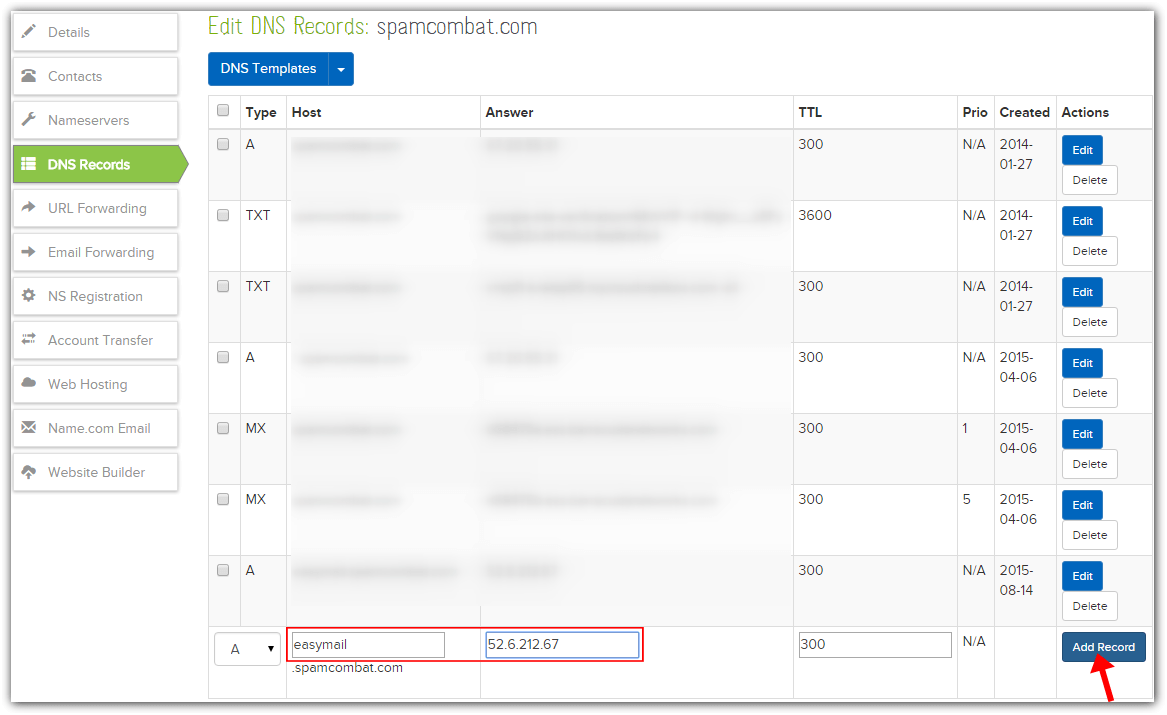The image size is (1167, 715).
Task: Open URL Forwarding settings
Action: click(95, 208)
